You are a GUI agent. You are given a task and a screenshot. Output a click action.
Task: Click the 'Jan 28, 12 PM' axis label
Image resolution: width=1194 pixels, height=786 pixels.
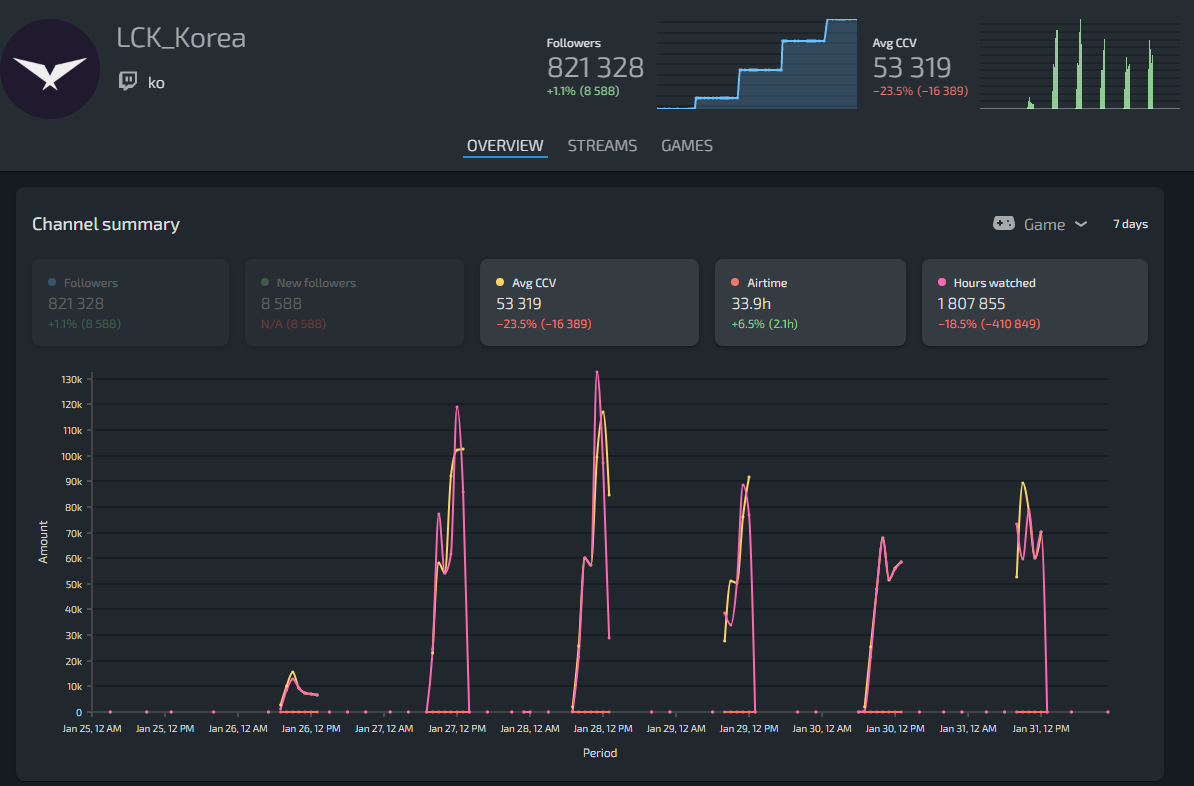602,729
